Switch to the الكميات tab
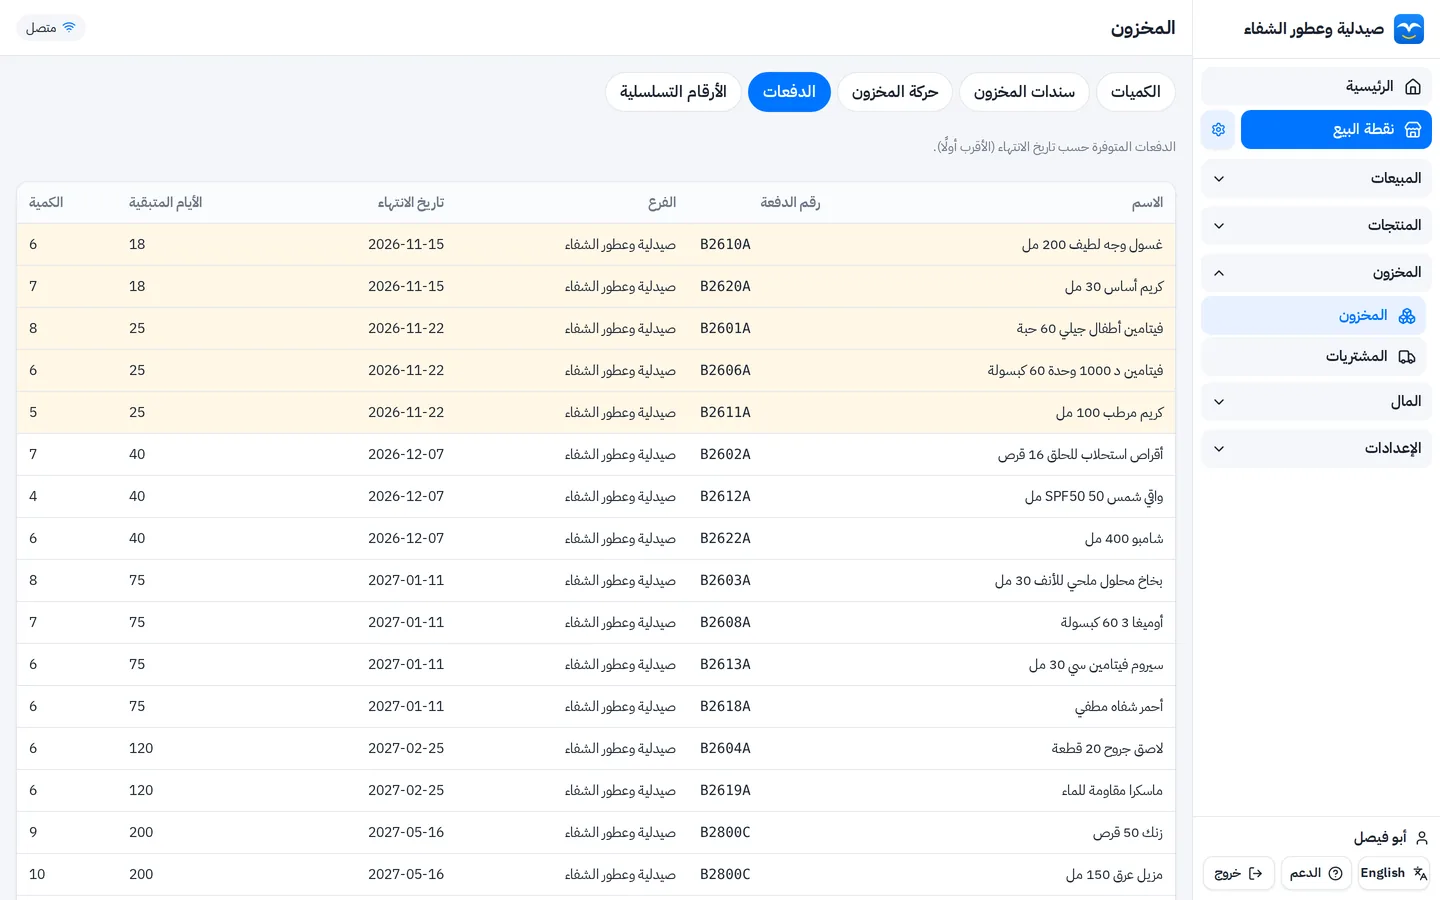This screenshot has height=900, width=1440. pyautogui.click(x=1136, y=92)
